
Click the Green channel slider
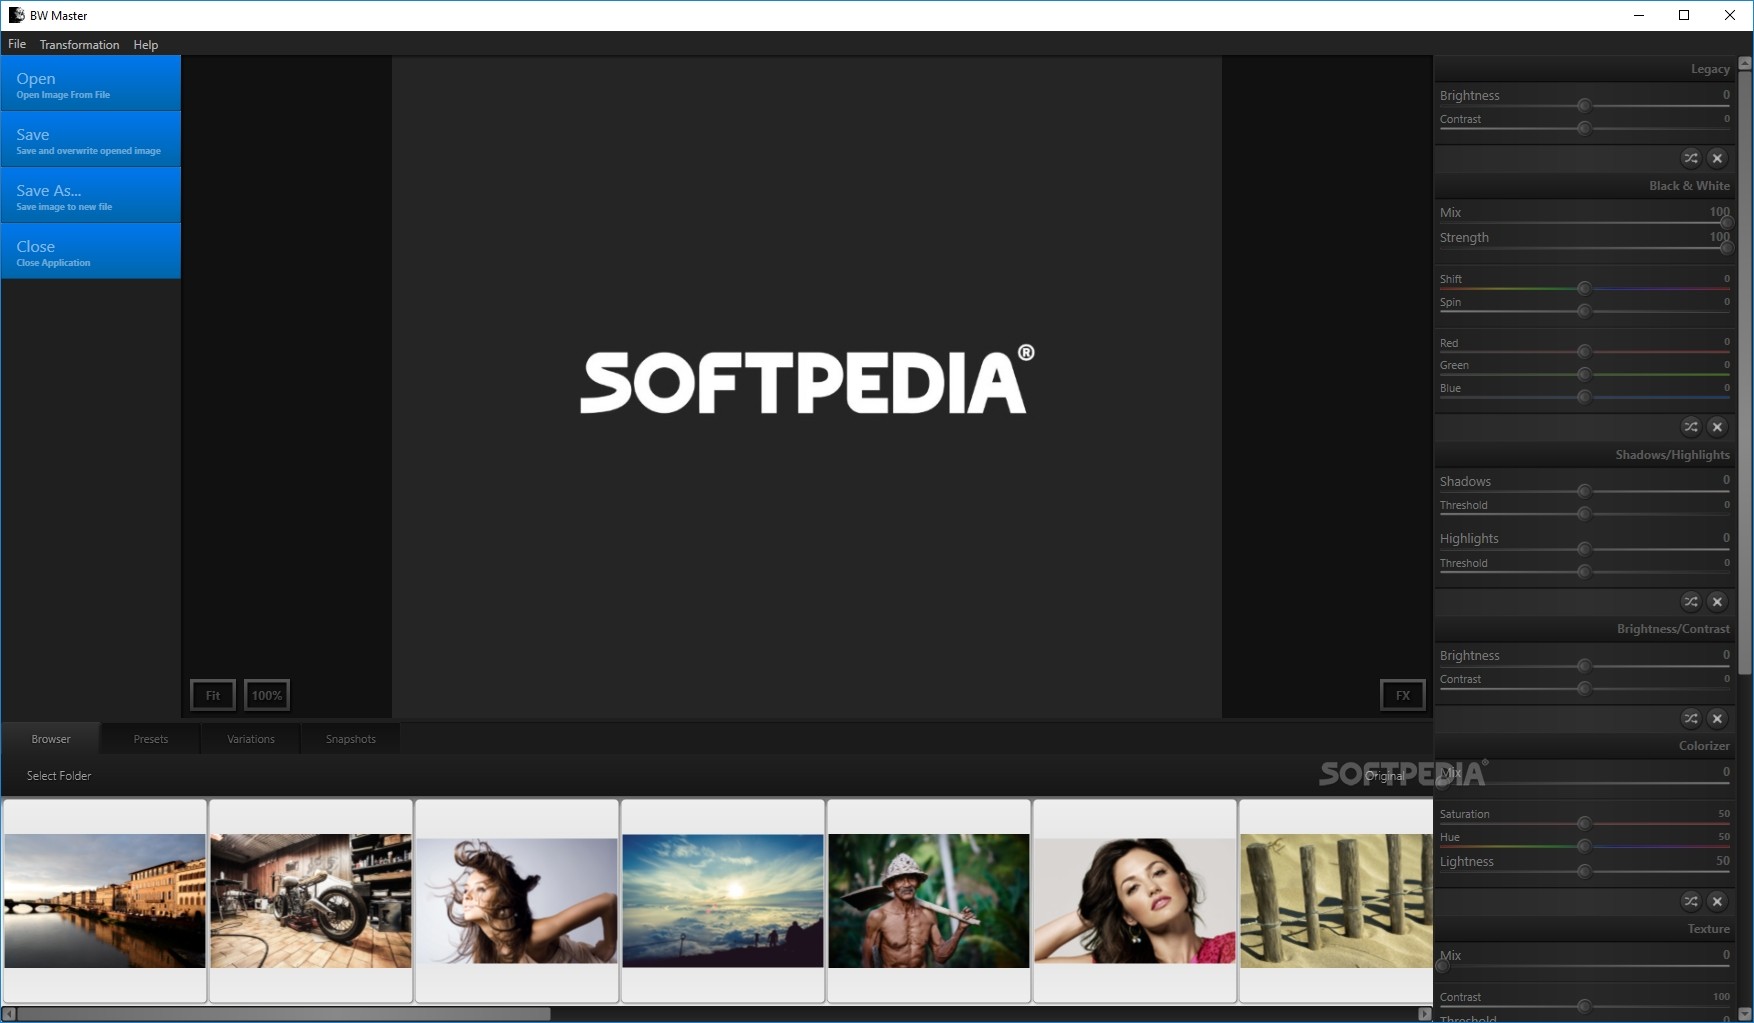tap(1584, 374)
